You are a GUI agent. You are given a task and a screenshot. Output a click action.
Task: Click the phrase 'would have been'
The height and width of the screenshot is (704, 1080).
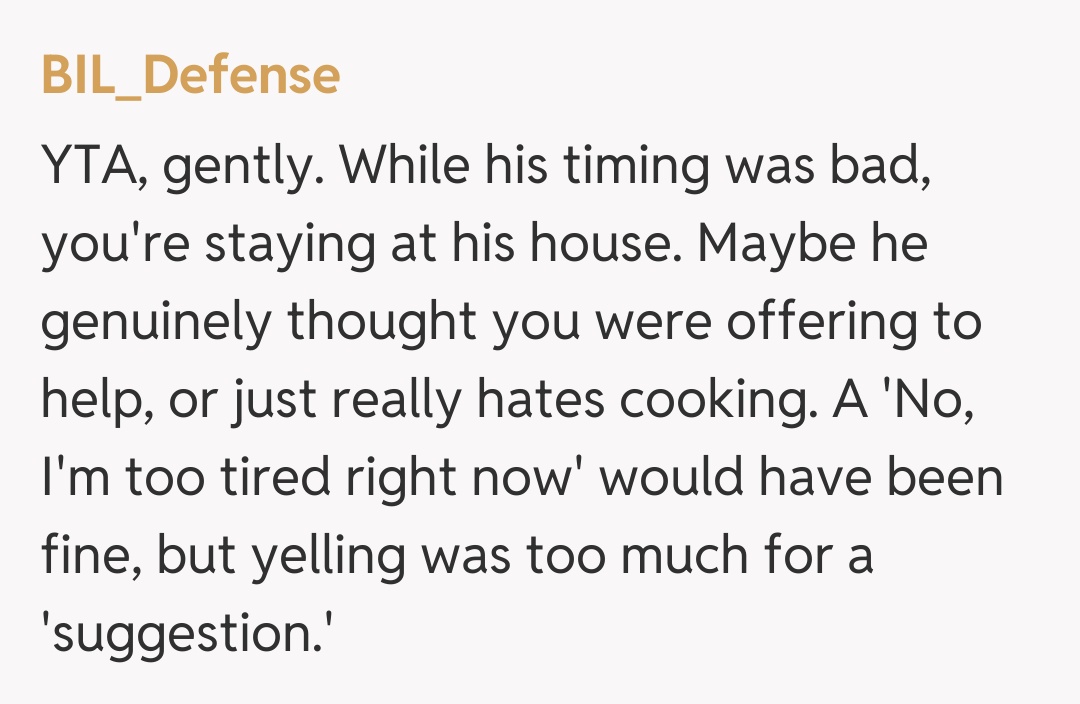coord(801,480)
